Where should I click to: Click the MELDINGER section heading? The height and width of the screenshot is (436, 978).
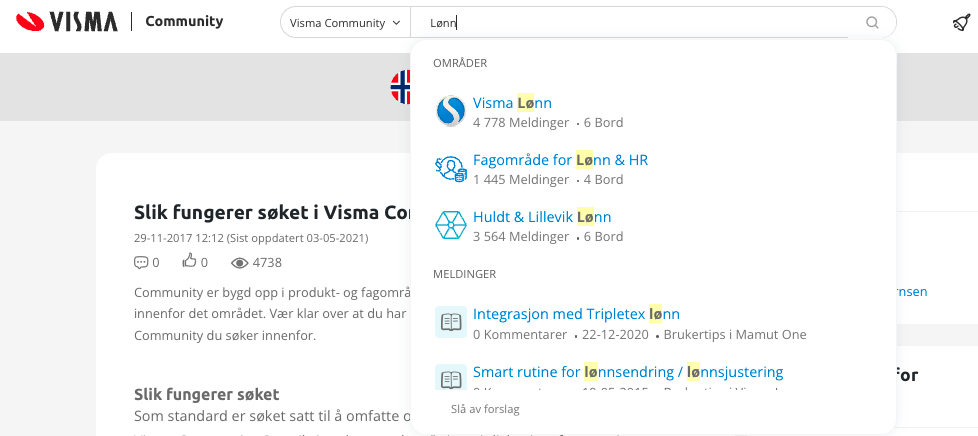click(465, 274)
